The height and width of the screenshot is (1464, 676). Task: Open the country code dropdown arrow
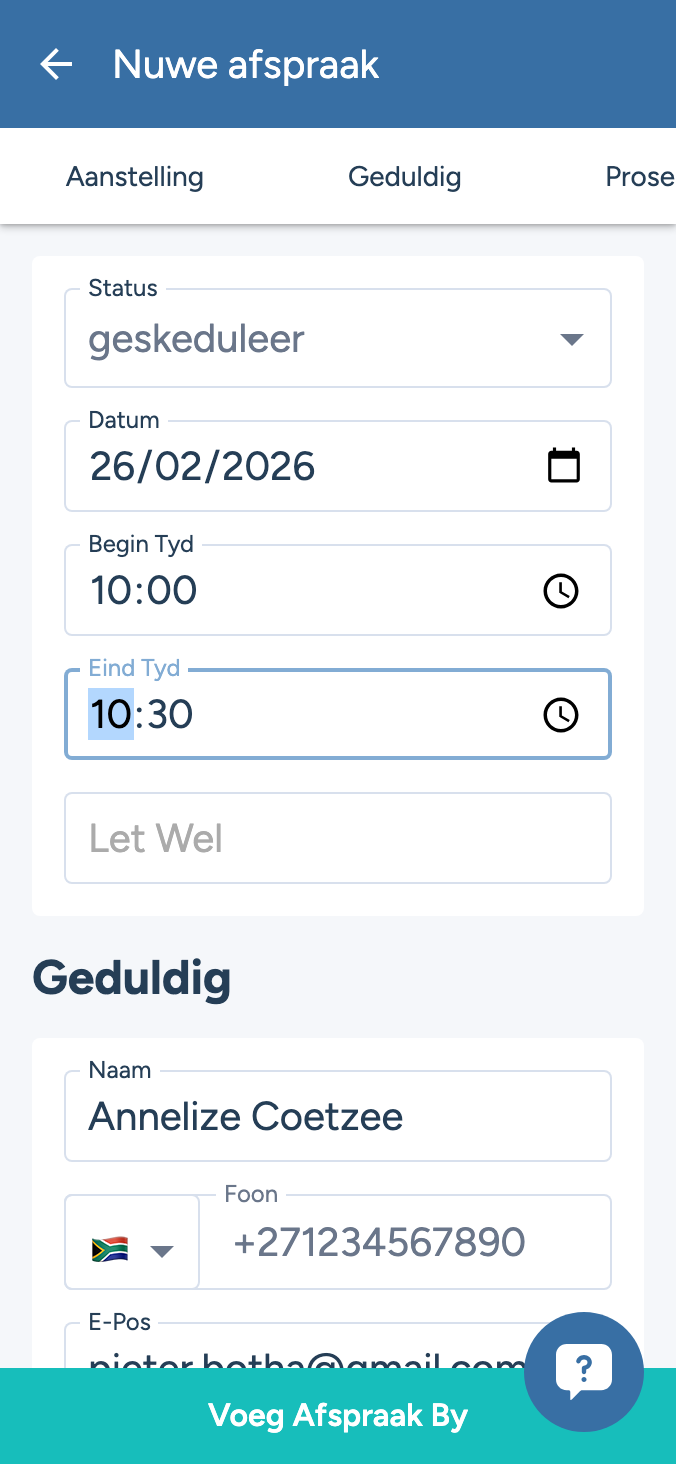(162, 1251)
